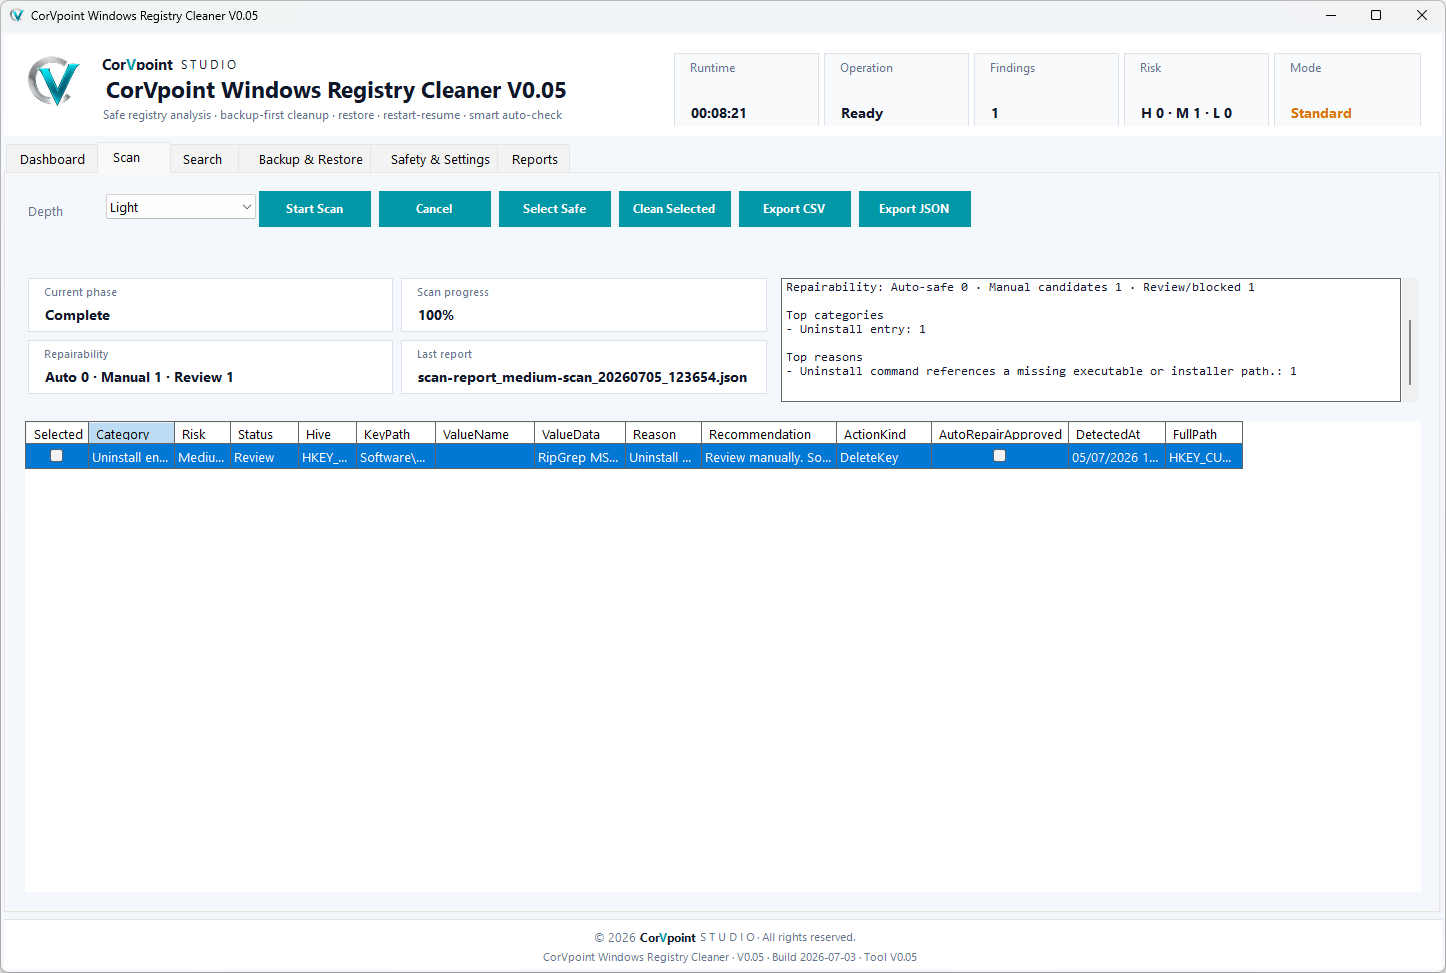Click the 'Software\...' key path cell

pos(396,457)
